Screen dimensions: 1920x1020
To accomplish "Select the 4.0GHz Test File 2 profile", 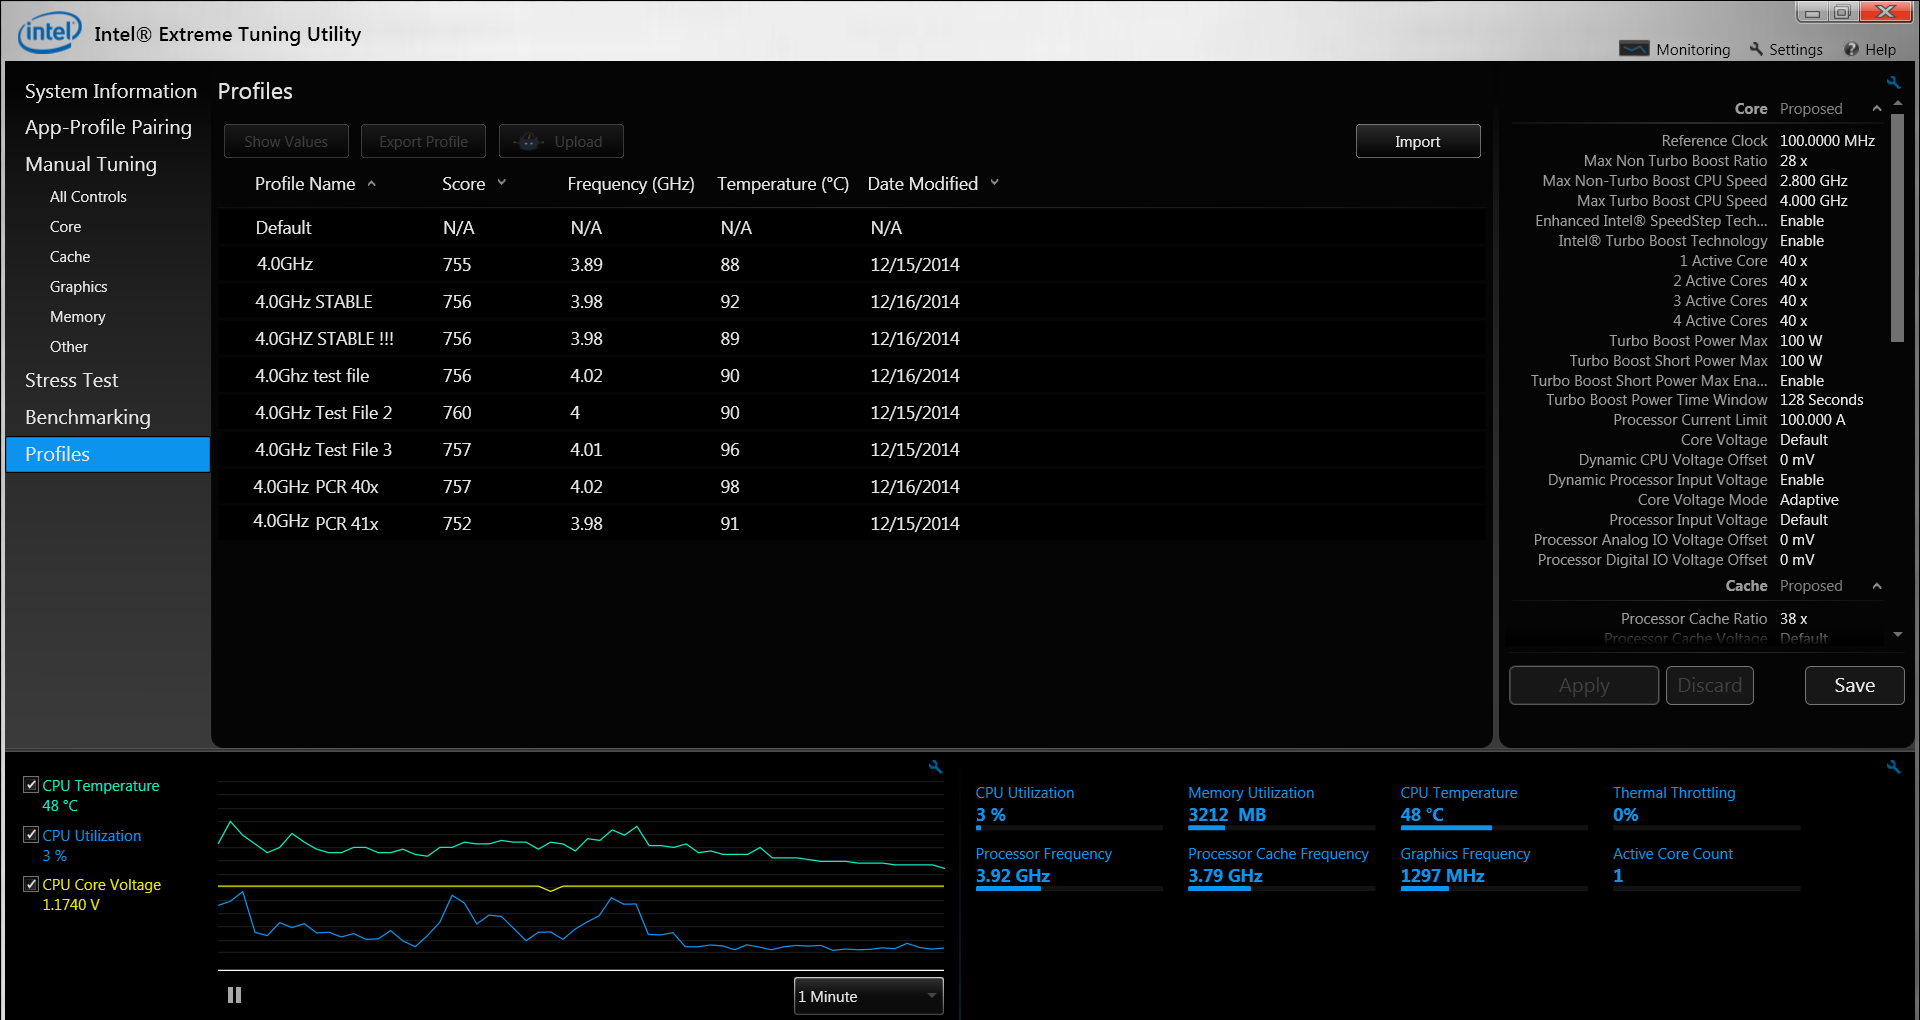I will pyautogui.click(x=323, y=412).
